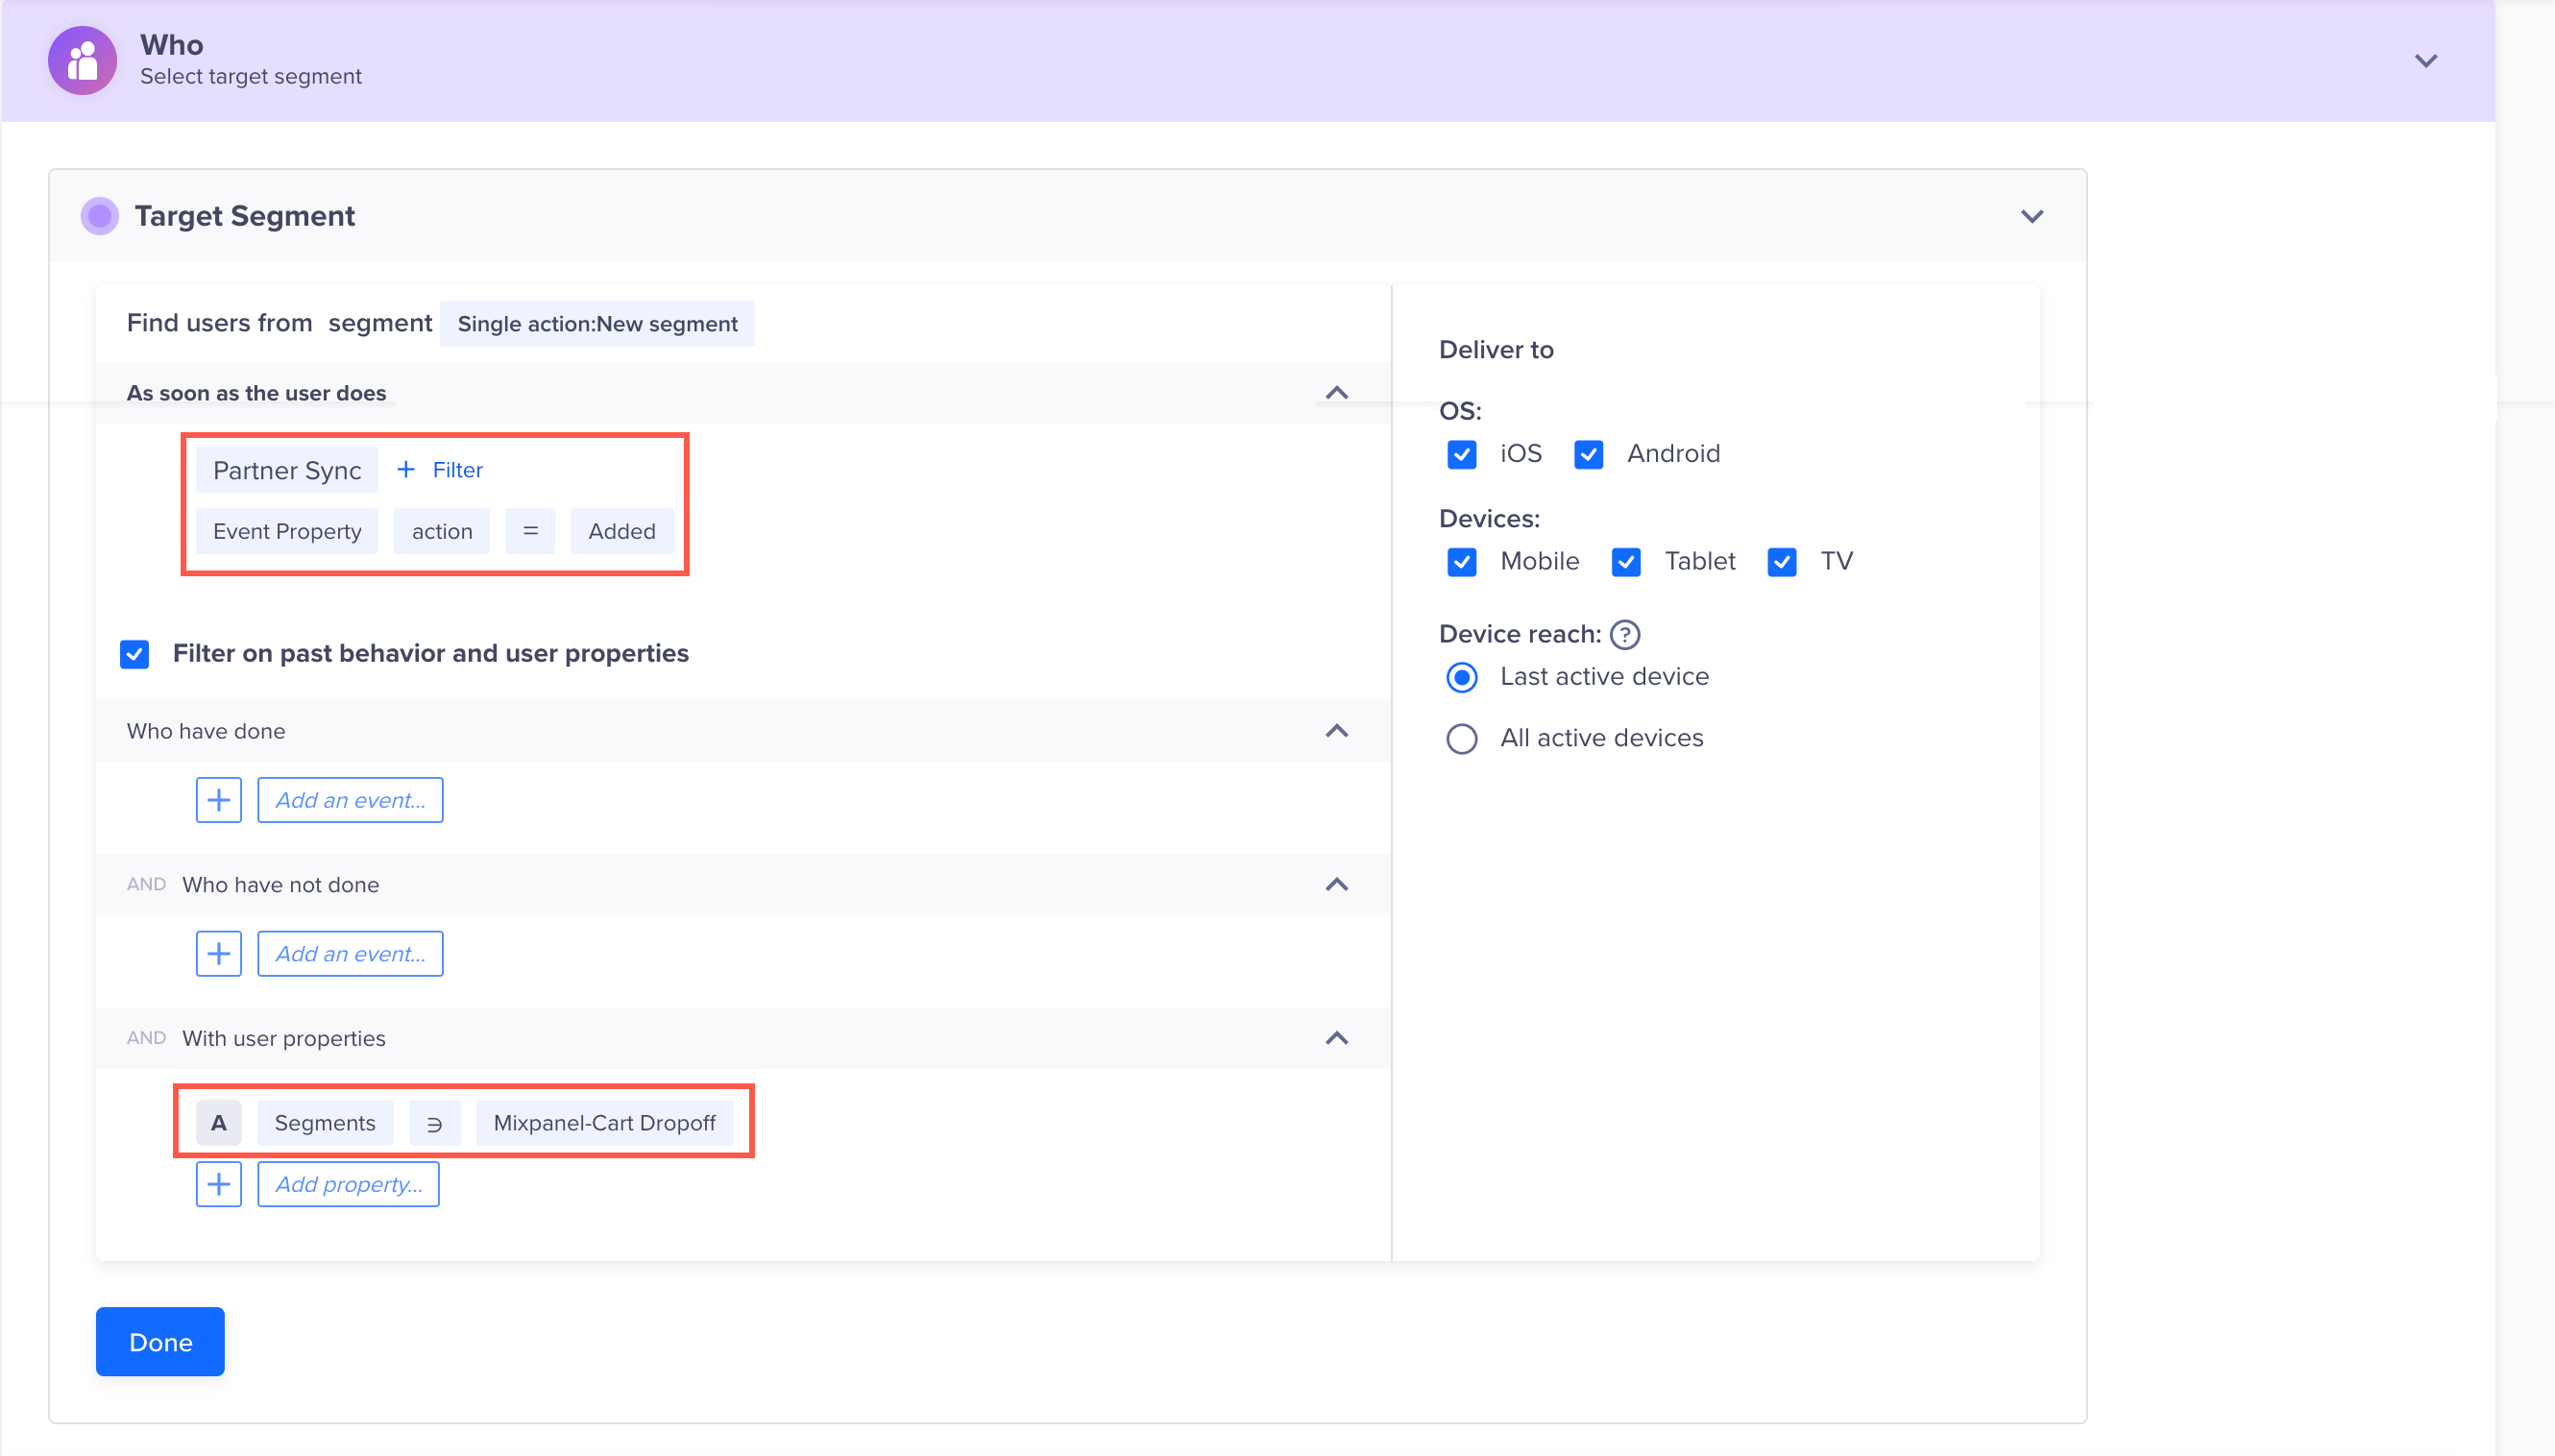Collapse As soon as the user does section
Viewport: 2555px width, 1456px height.
coord(1337,393)
